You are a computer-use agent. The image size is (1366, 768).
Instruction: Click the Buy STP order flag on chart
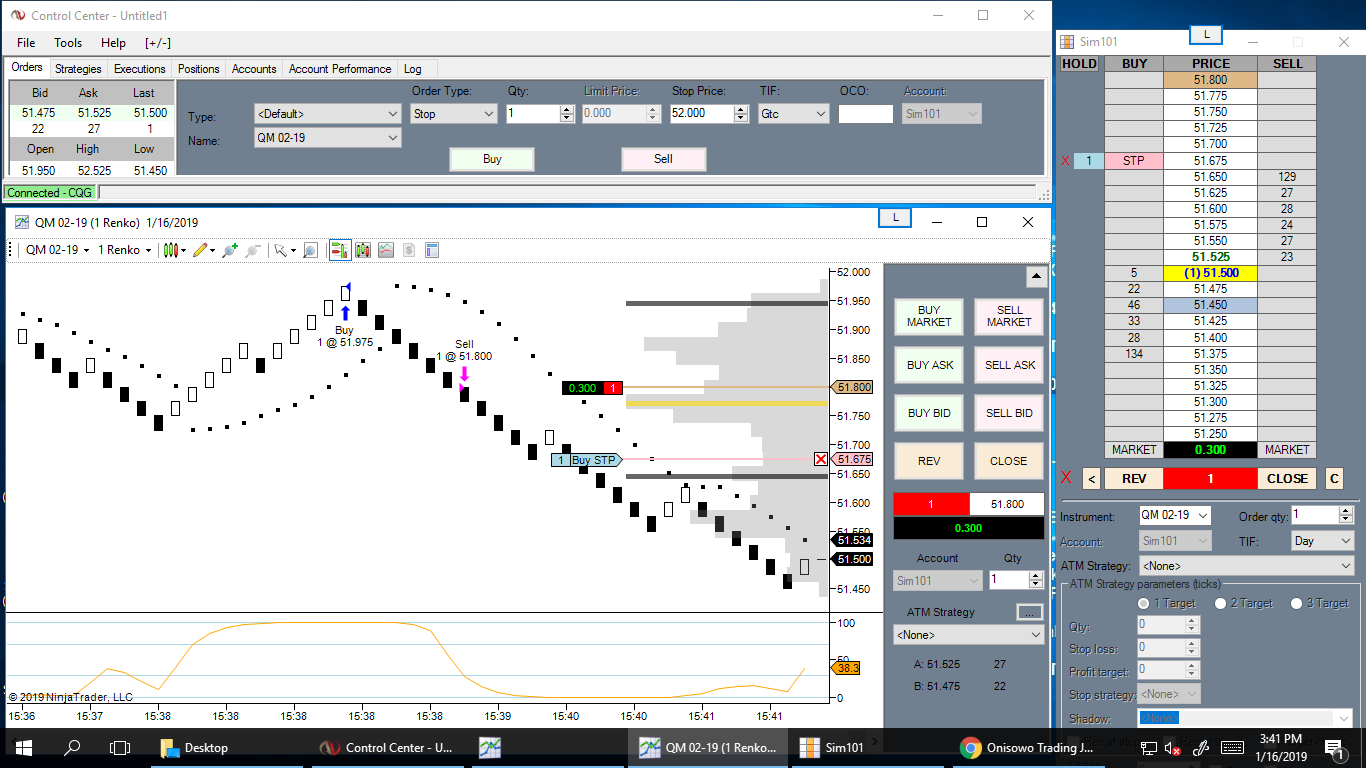tap(587, 460)
